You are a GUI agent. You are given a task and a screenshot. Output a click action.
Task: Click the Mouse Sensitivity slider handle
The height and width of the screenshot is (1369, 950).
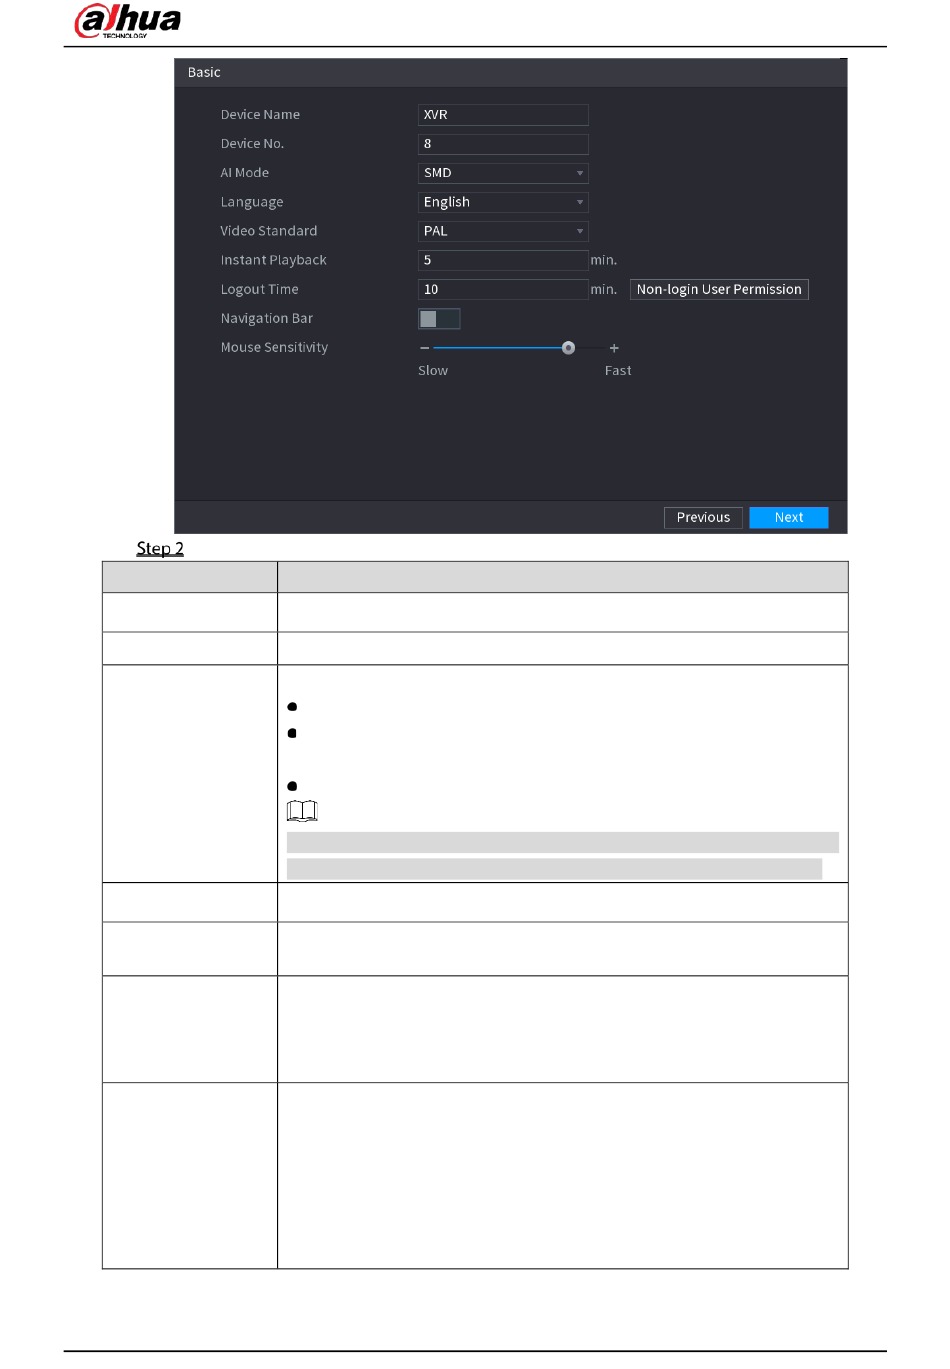[569, 348]
